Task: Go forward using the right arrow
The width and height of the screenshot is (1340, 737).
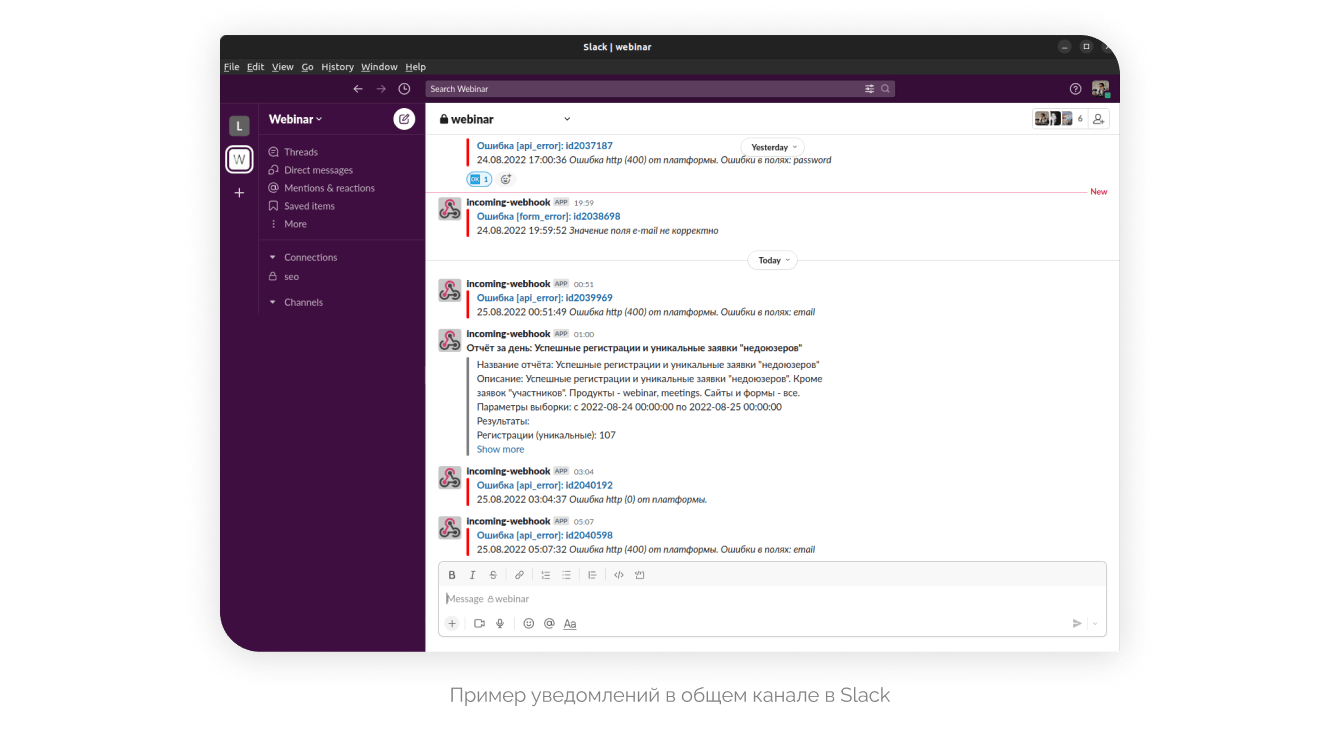Action: [381, 89]
